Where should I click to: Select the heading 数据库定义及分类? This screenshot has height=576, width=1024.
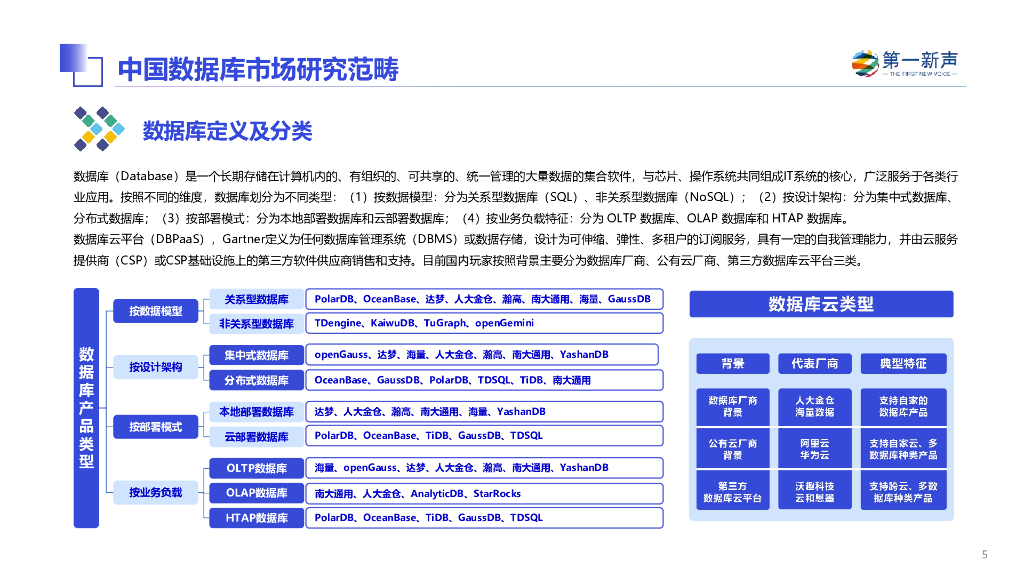click(227, 131)
